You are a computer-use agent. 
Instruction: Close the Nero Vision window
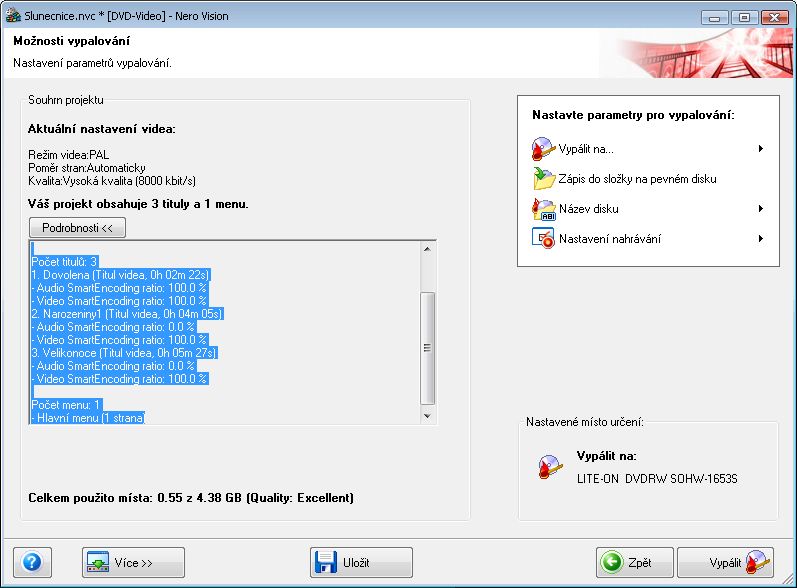[x=774, y=18]
